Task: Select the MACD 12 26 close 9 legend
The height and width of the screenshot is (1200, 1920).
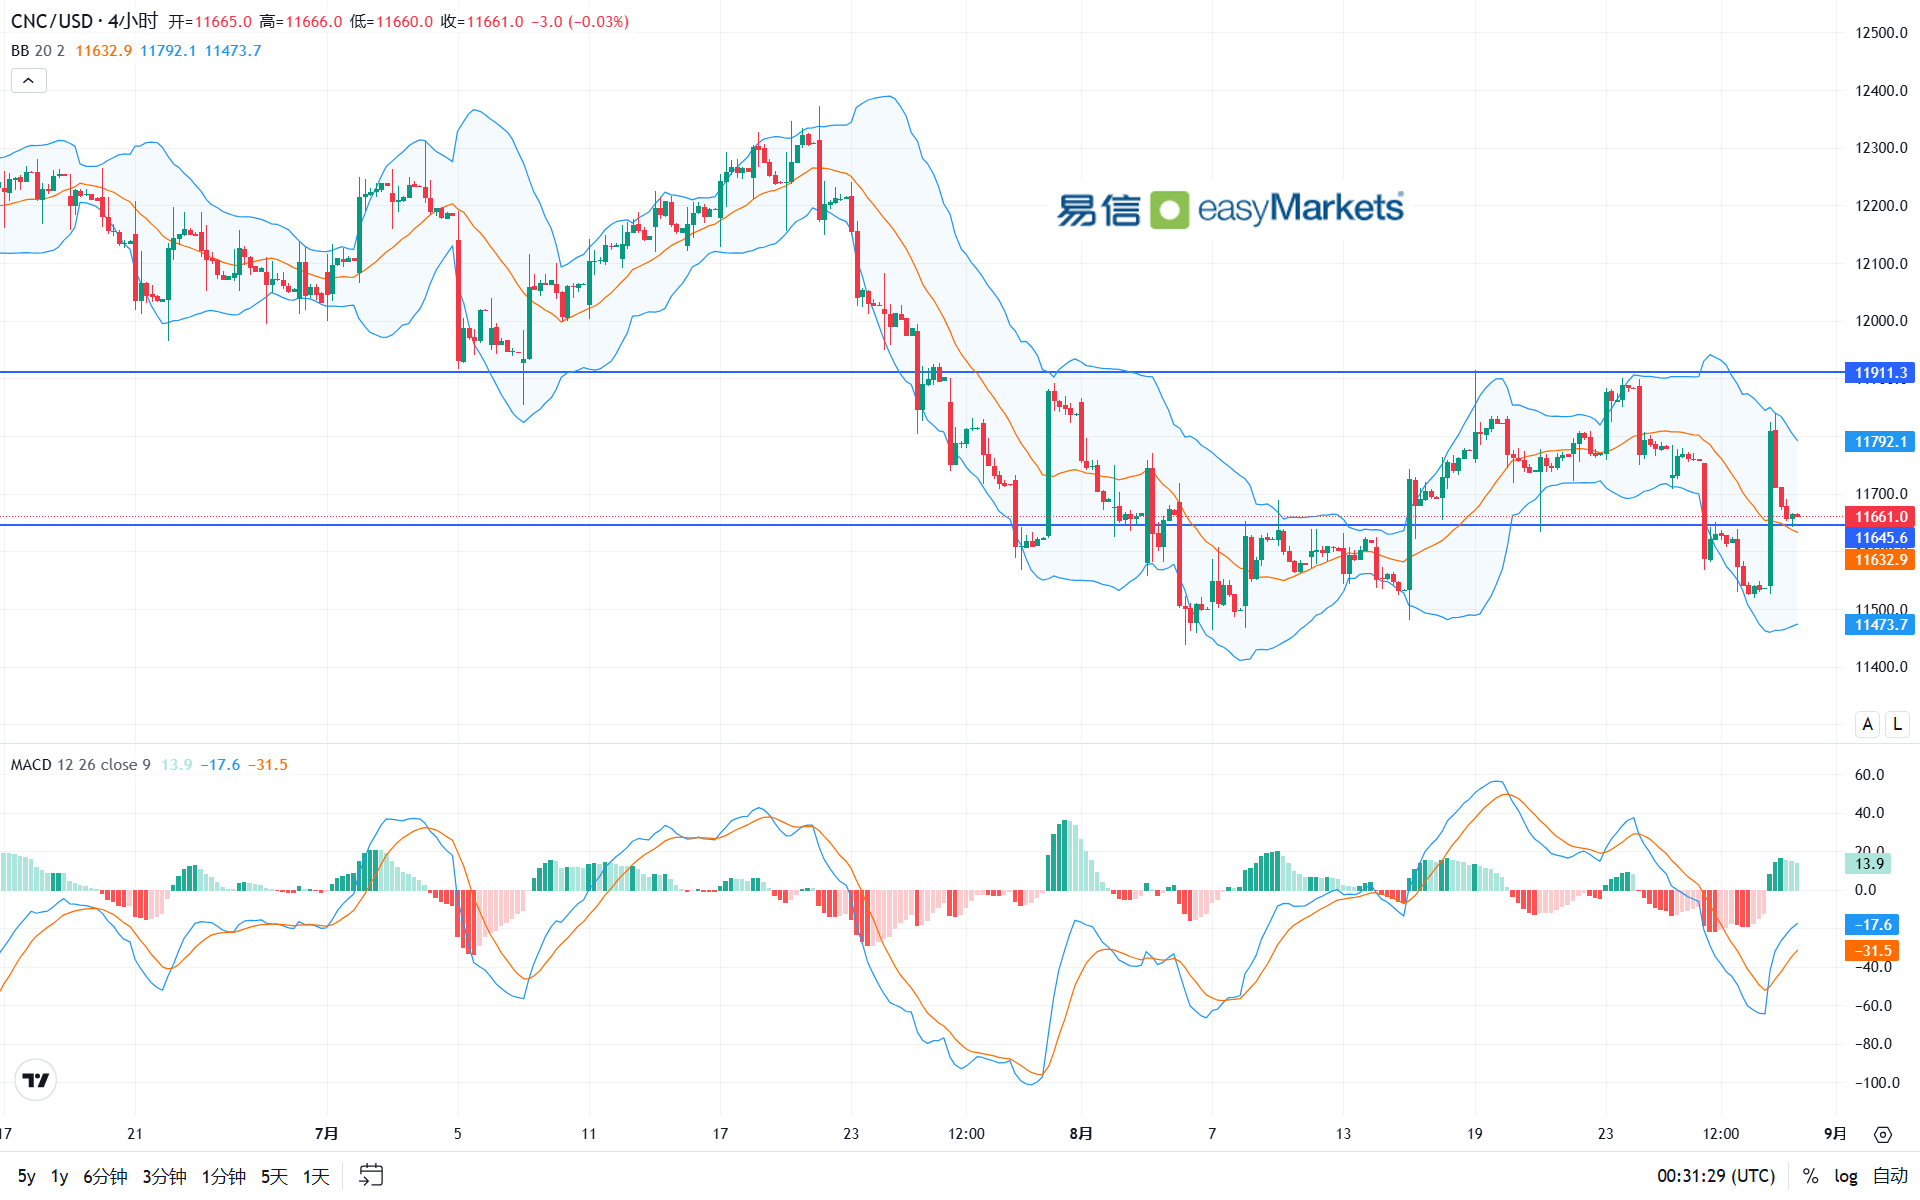Action: (x=81, y=765)
